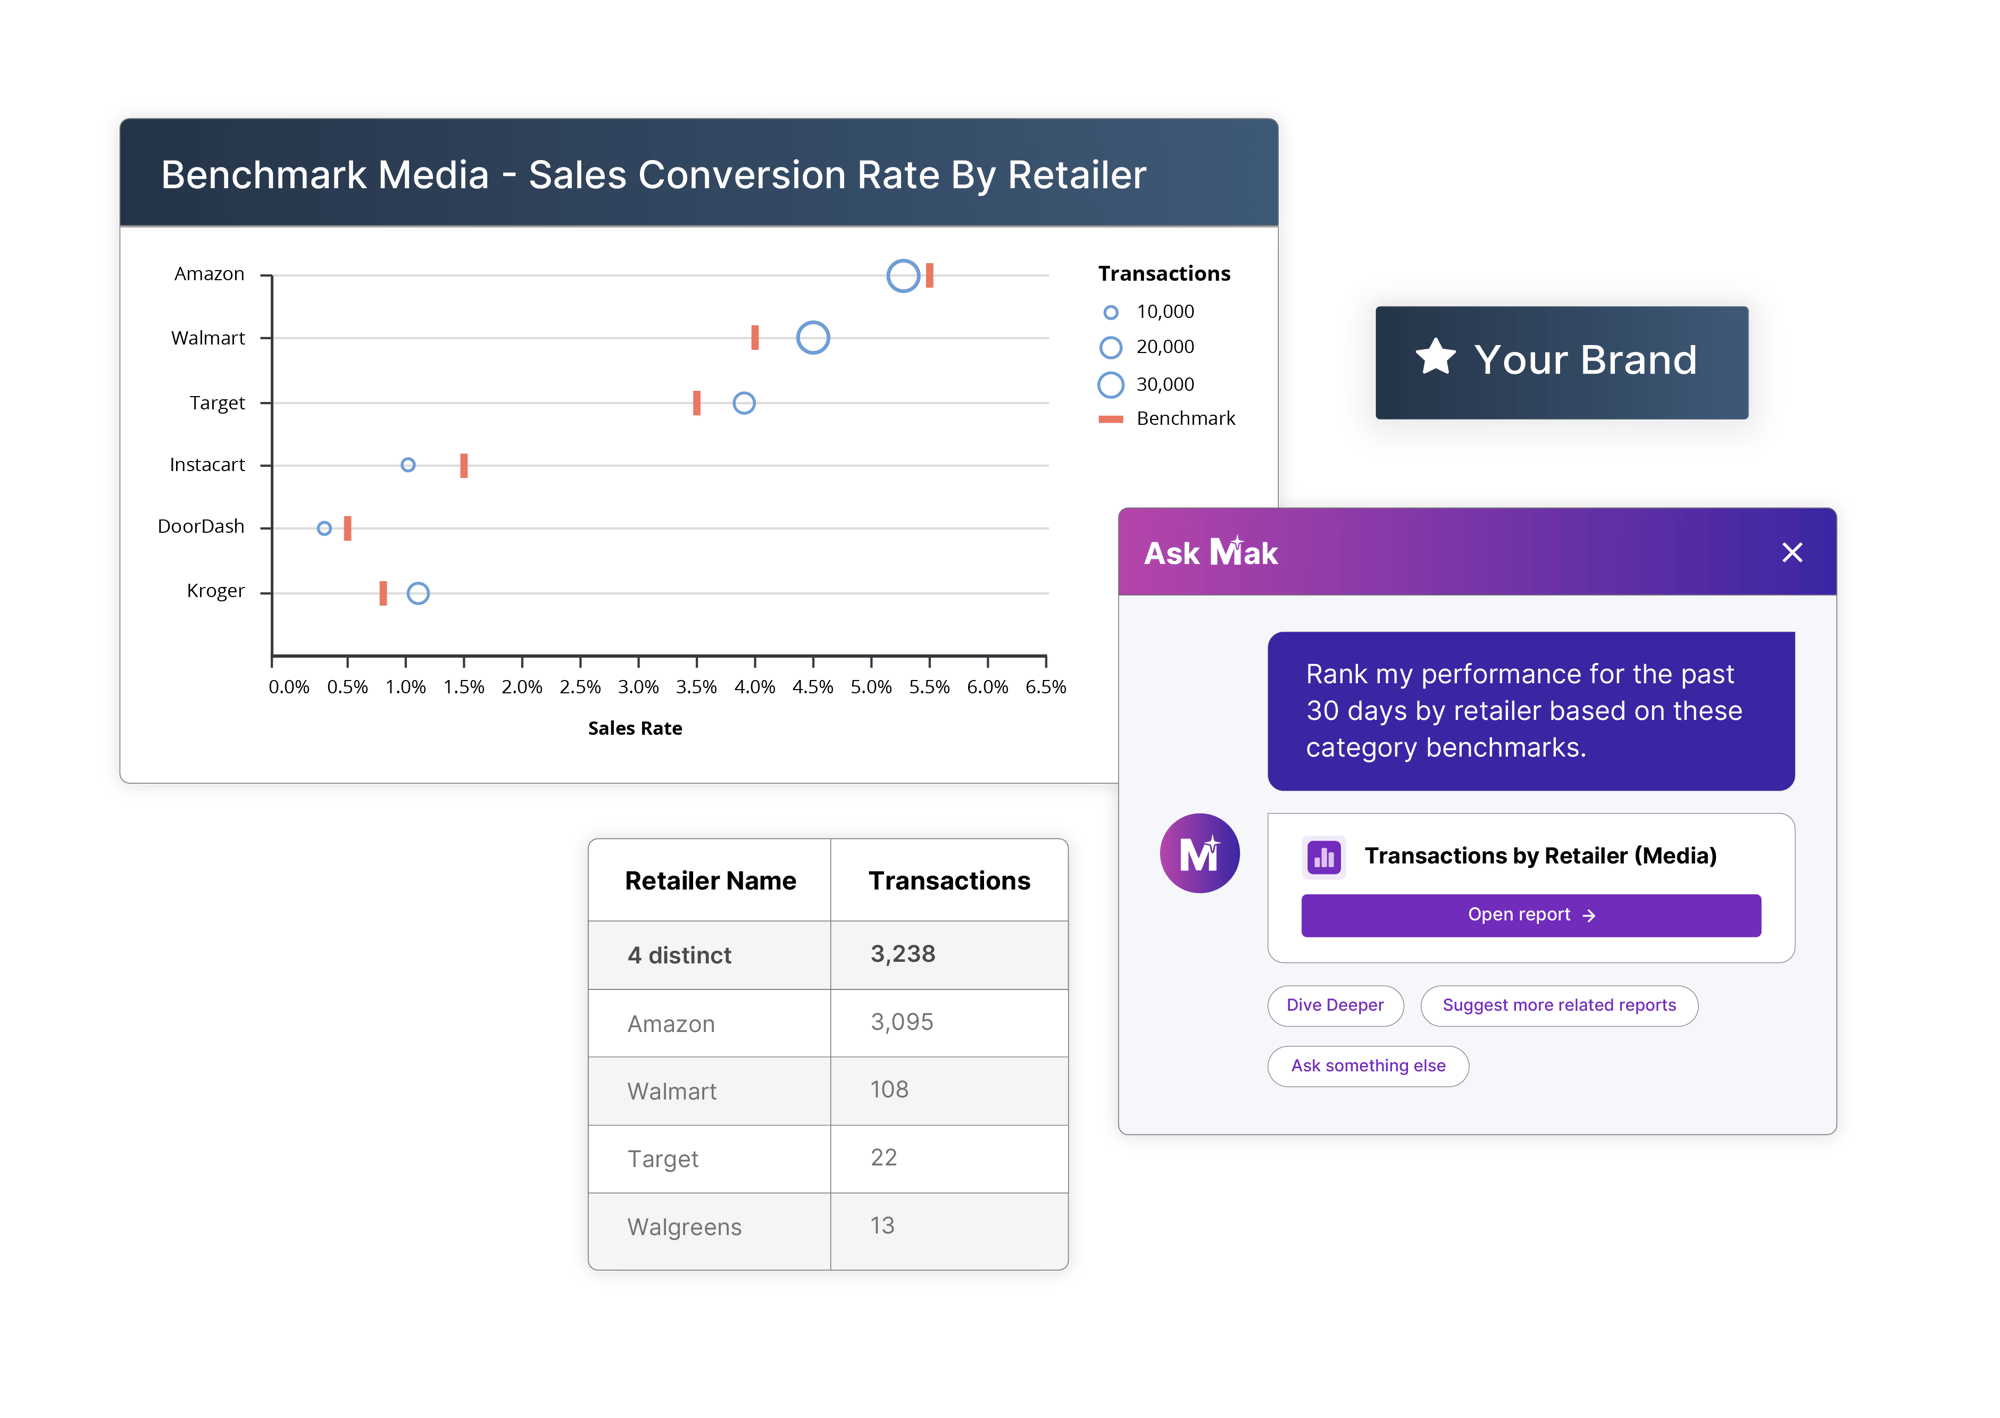This screenshot has width=2000, height=1418.
Task: Open the Transactions by Retailer report
Action: (x=1530, y=915)
